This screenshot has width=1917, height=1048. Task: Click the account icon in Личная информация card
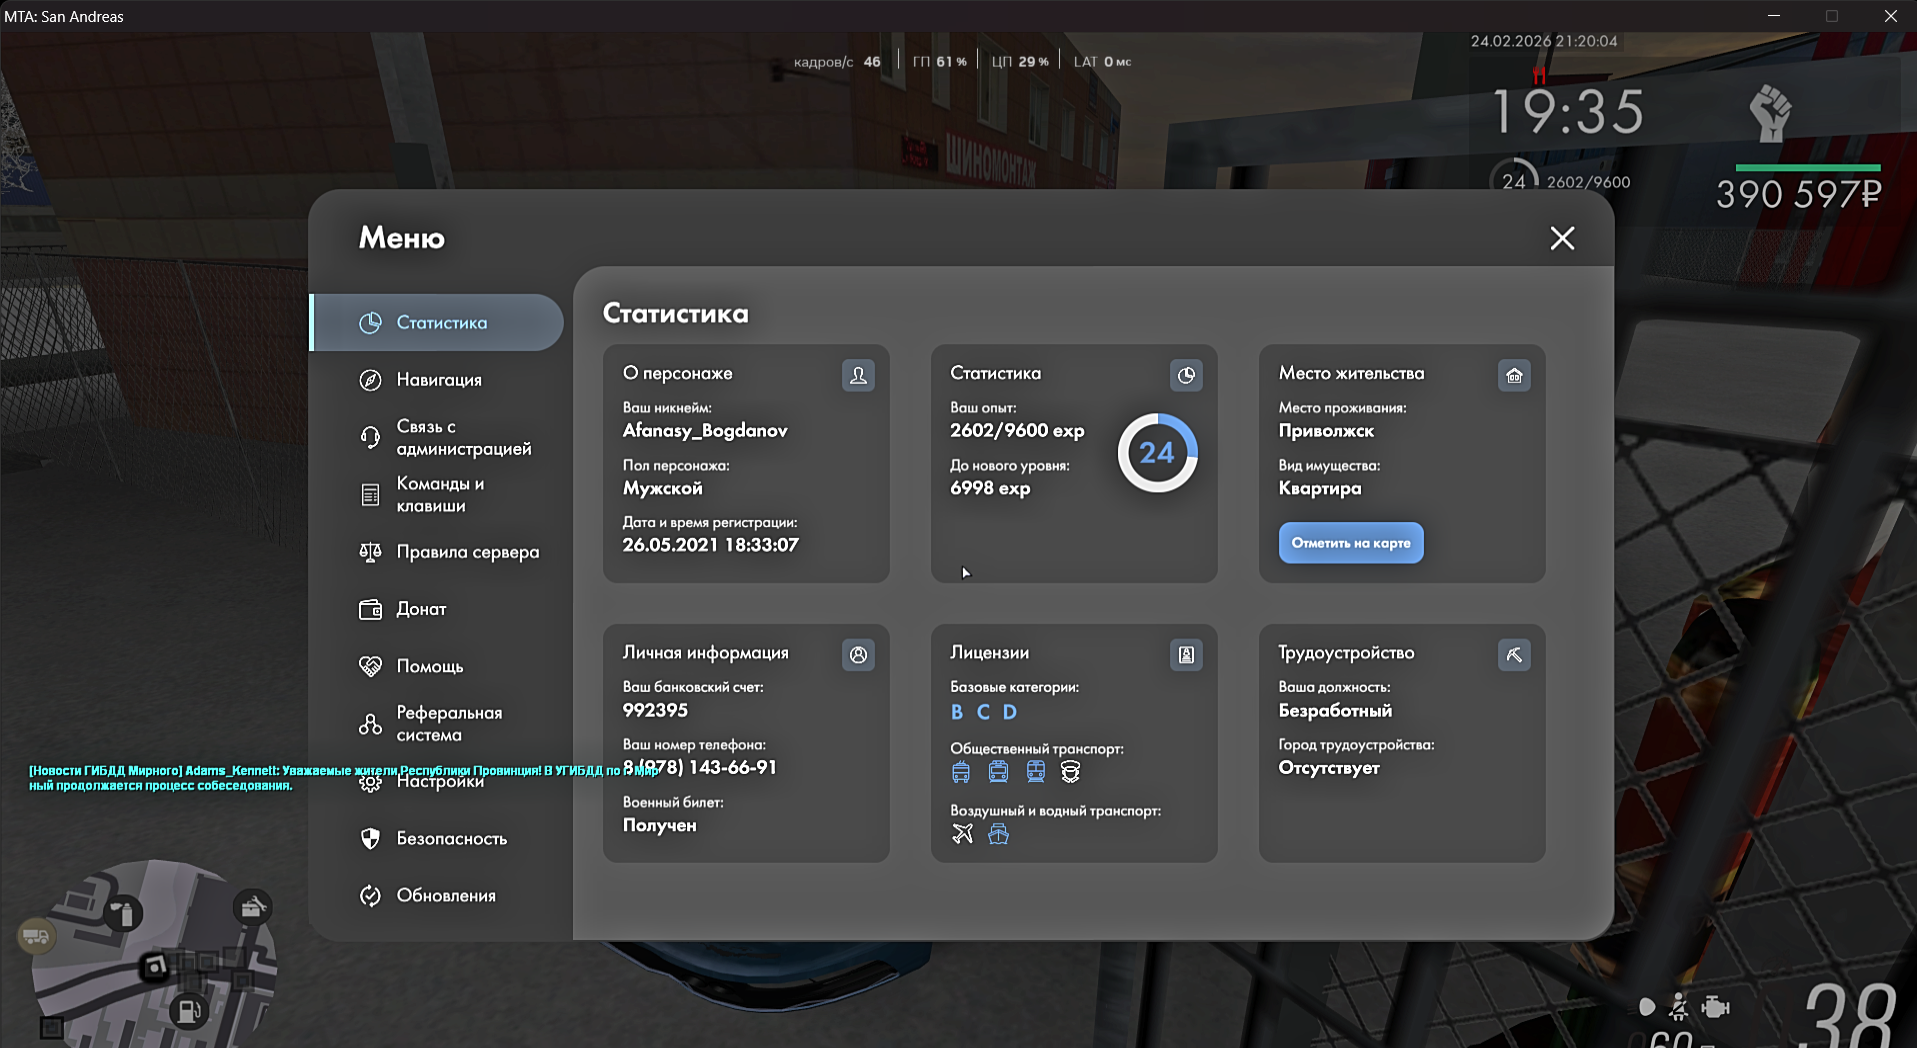coord(858,655)
